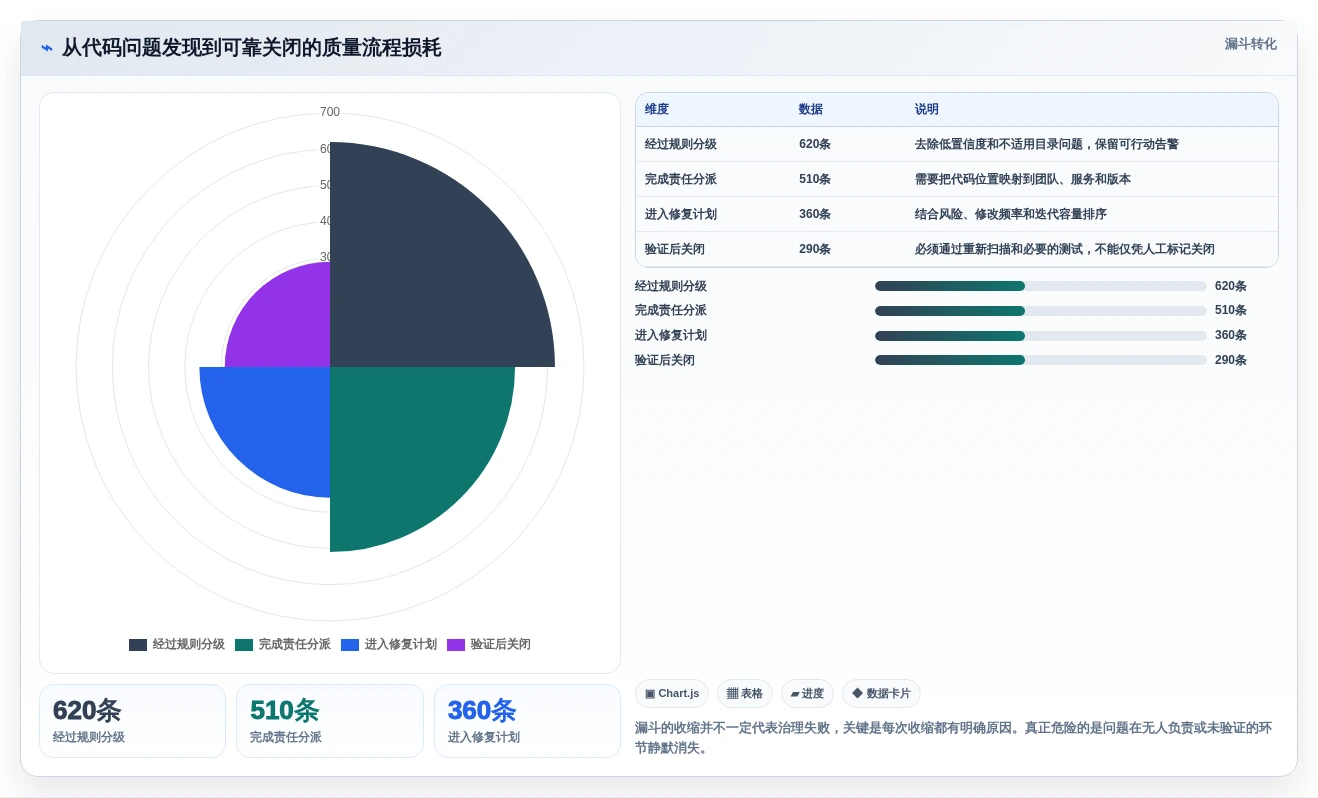Click the 数据卡片 tag chip
The width and height of the screenshot is (1318, 798).
[881, 694]
